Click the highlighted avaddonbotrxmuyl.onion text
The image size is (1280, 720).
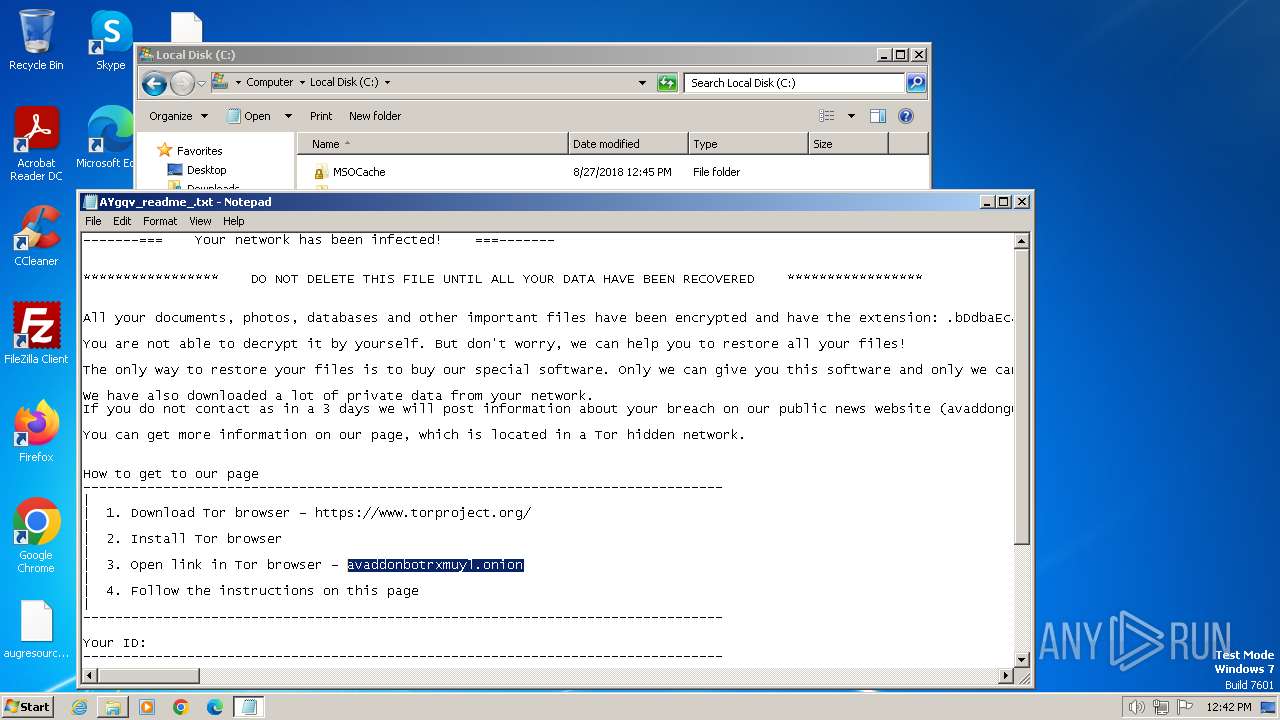435,565
